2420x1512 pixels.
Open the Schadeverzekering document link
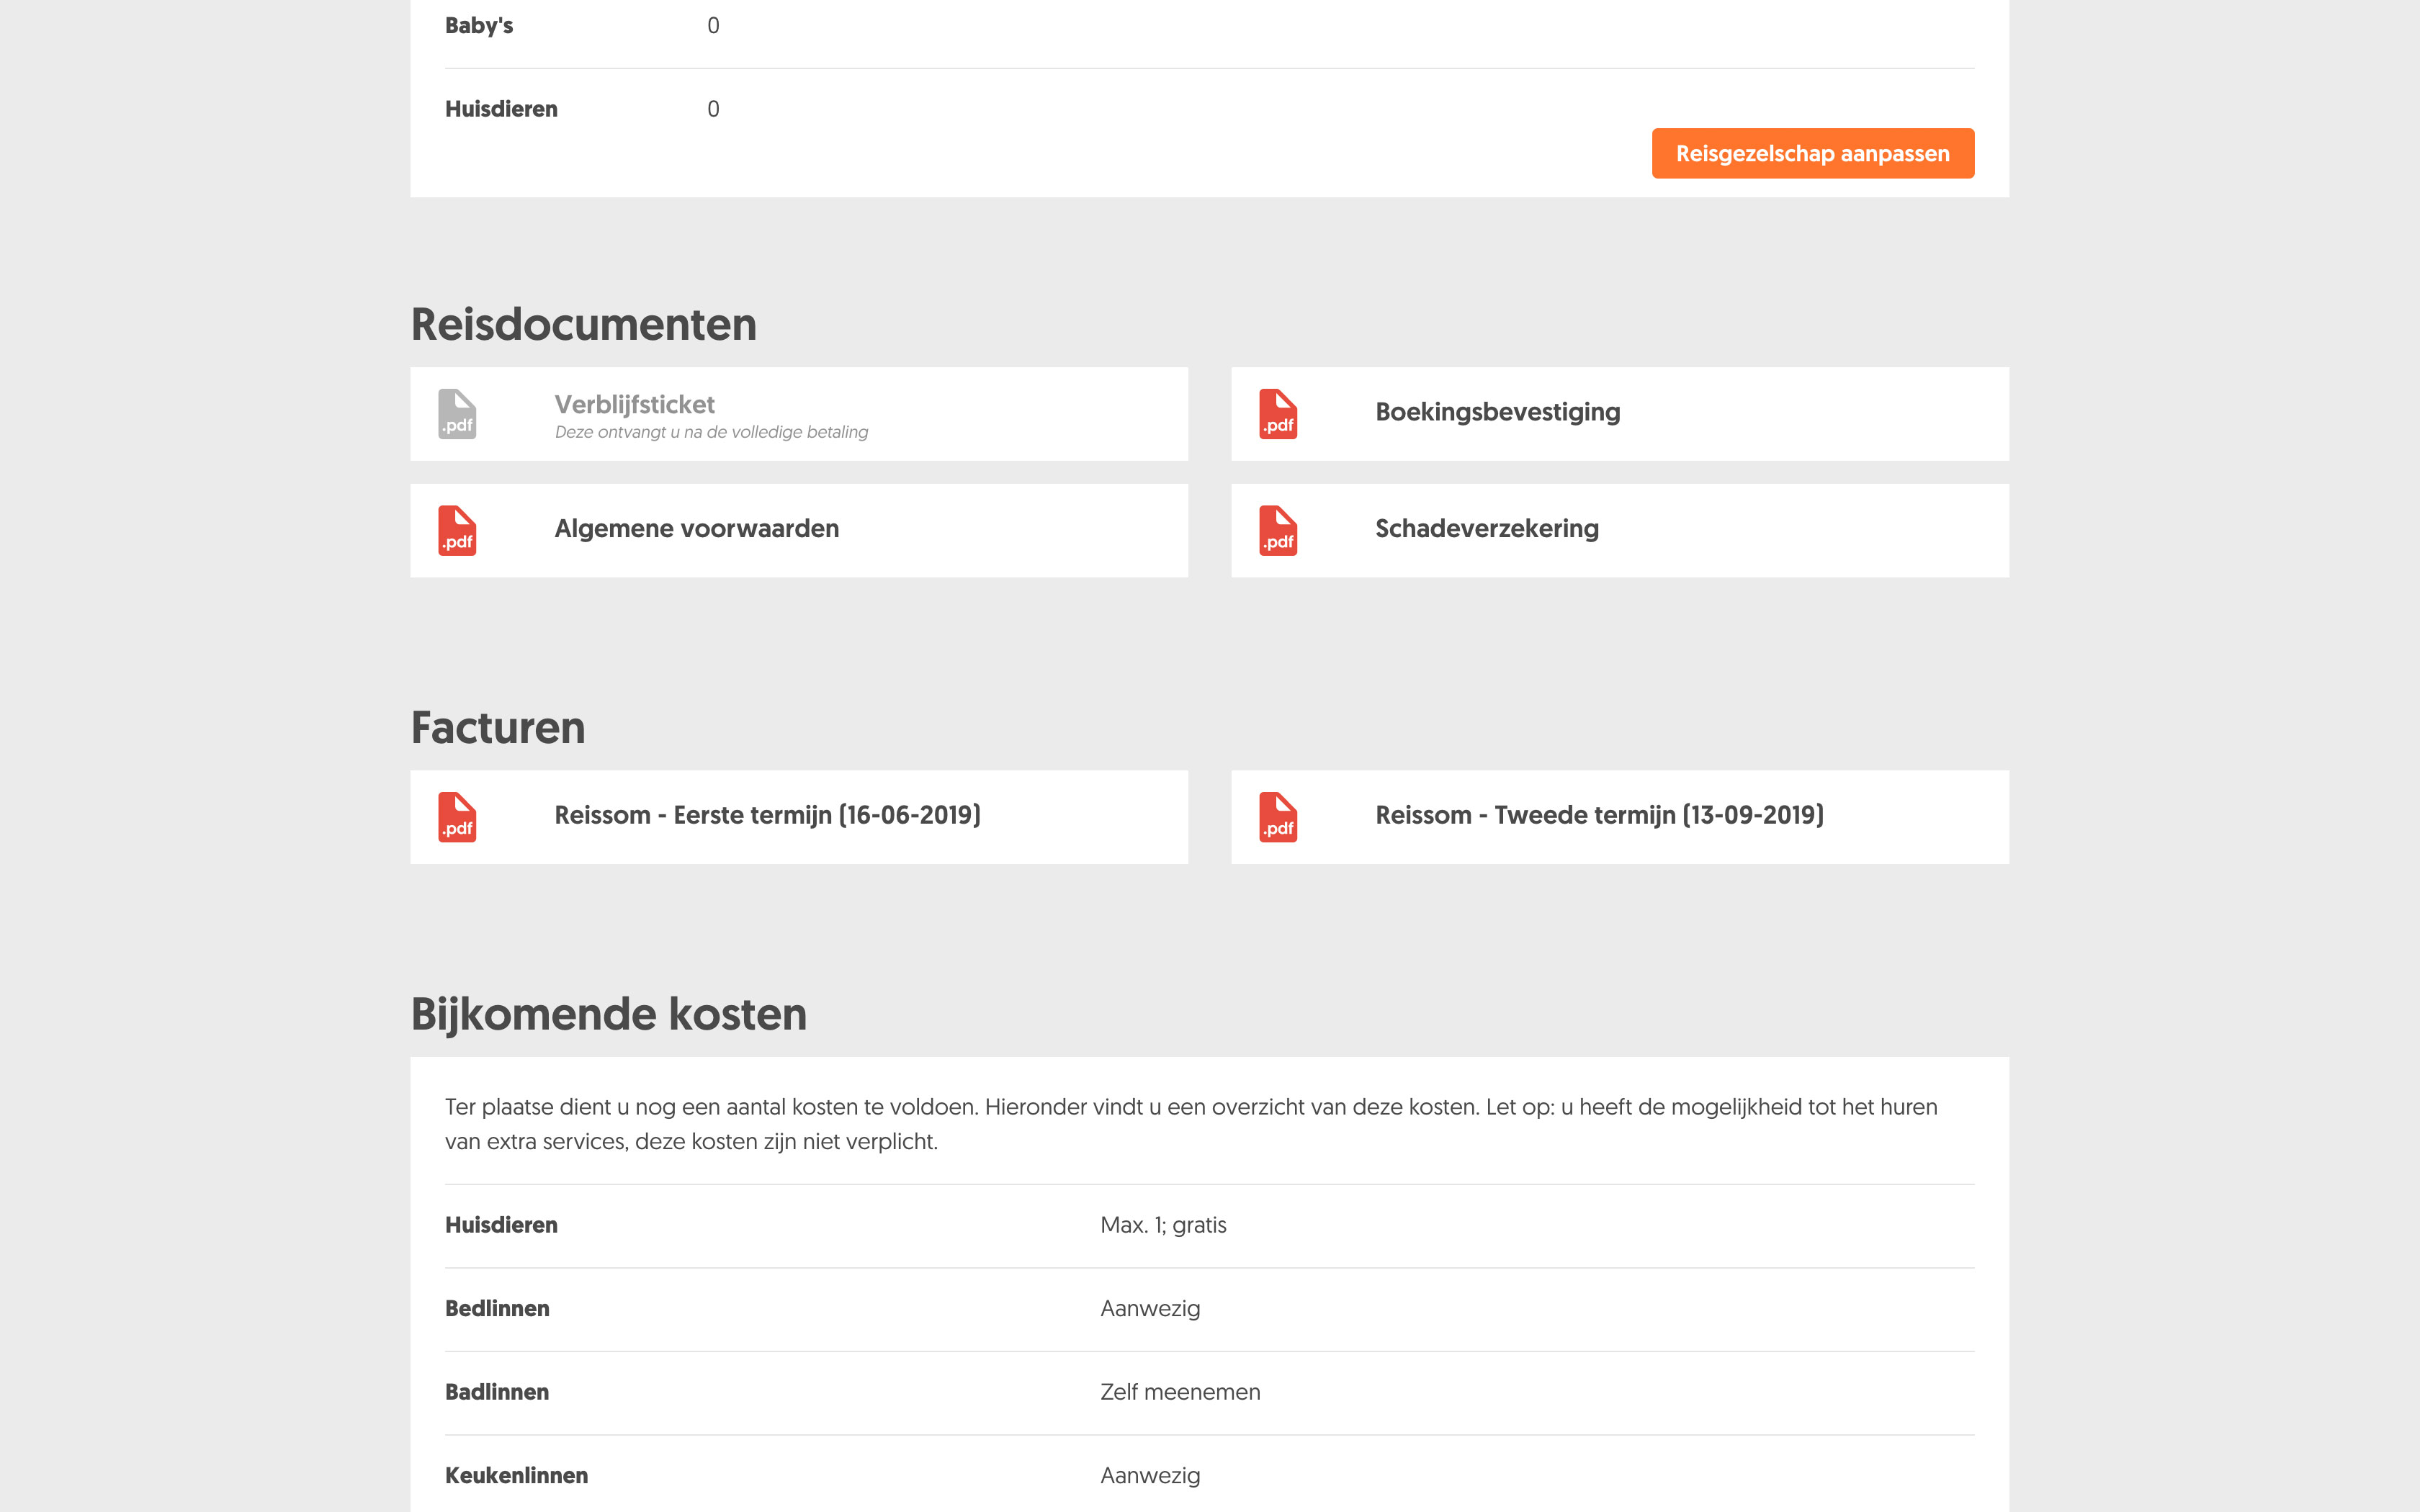[1486, 529]
